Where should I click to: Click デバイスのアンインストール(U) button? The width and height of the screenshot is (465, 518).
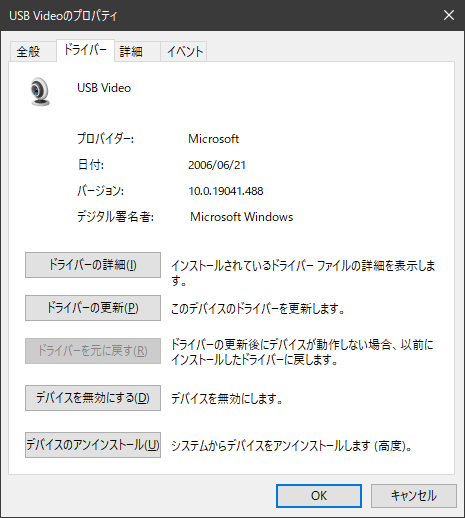click(93, 445)
